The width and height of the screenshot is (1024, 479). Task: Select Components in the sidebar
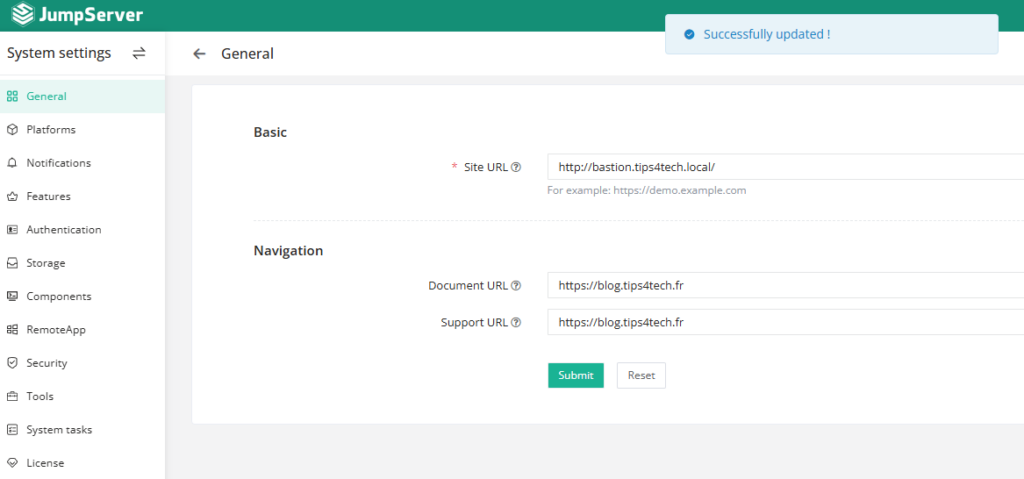58,297
